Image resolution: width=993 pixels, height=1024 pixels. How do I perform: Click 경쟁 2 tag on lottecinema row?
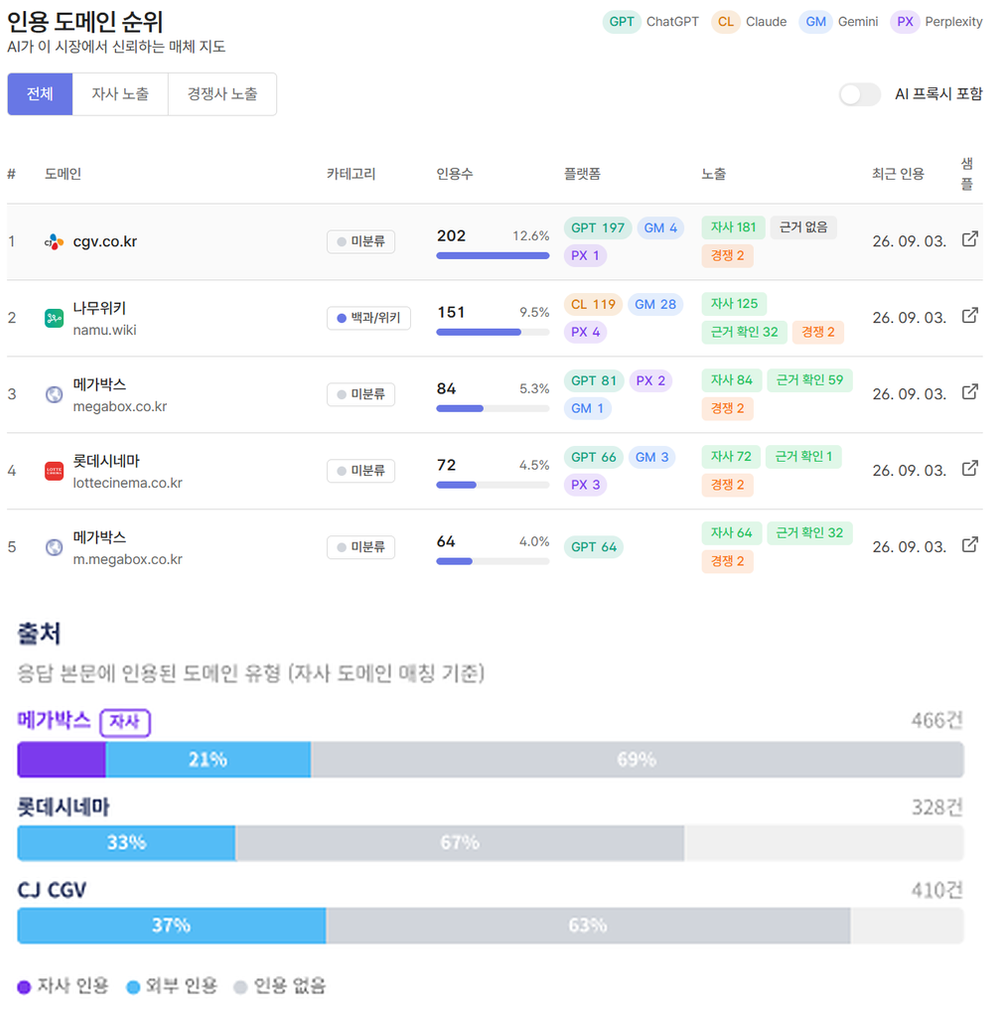727,485
